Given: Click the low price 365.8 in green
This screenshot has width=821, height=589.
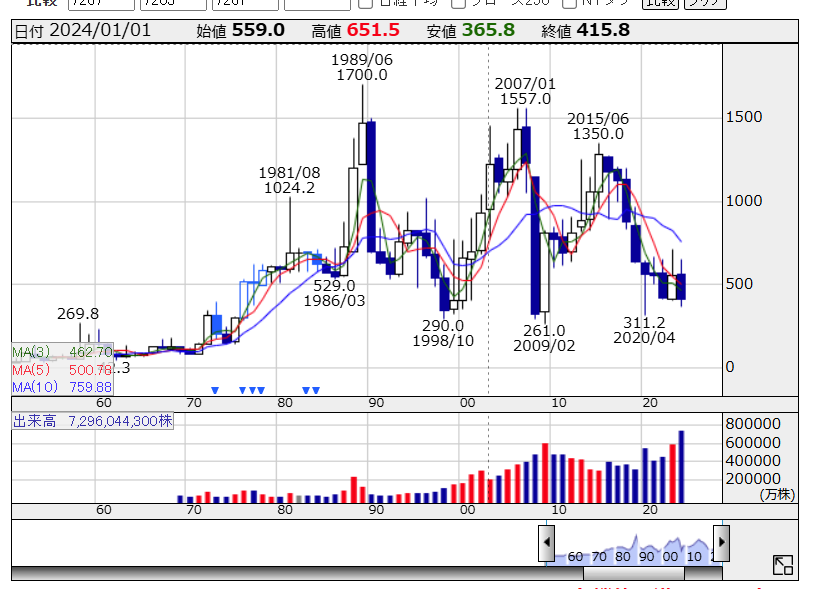Looking at the screenshot, I should click(x=489, y=30).
